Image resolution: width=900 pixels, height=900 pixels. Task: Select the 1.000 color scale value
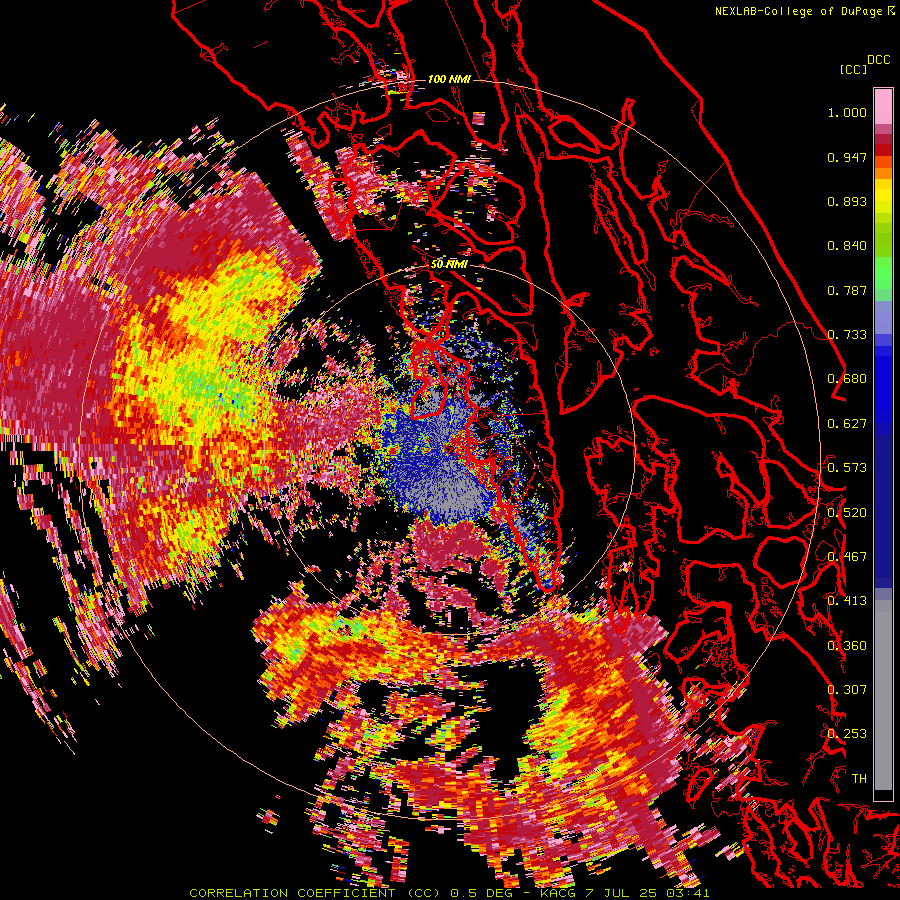click(847, 112)
